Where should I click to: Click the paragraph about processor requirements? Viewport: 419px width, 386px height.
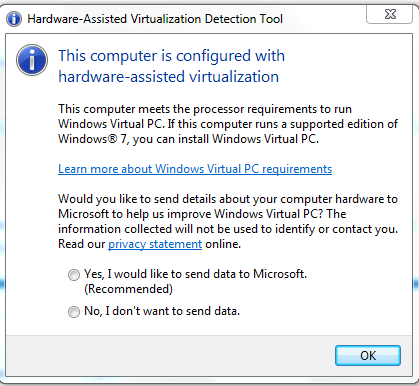coord(228,124)
